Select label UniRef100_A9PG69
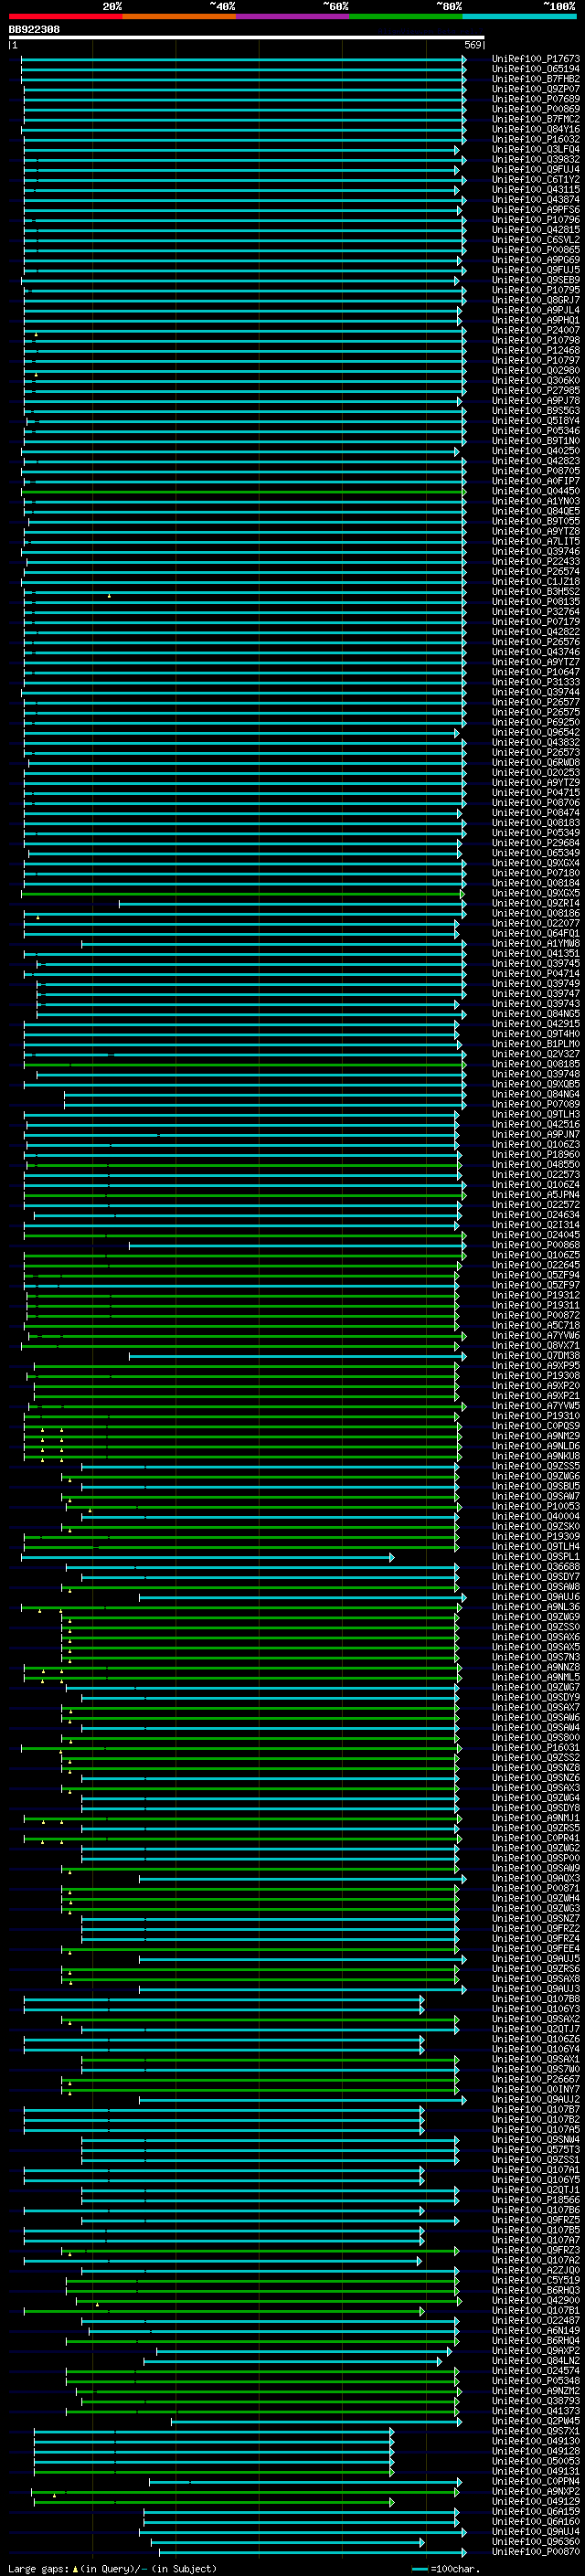 (536, 260)
